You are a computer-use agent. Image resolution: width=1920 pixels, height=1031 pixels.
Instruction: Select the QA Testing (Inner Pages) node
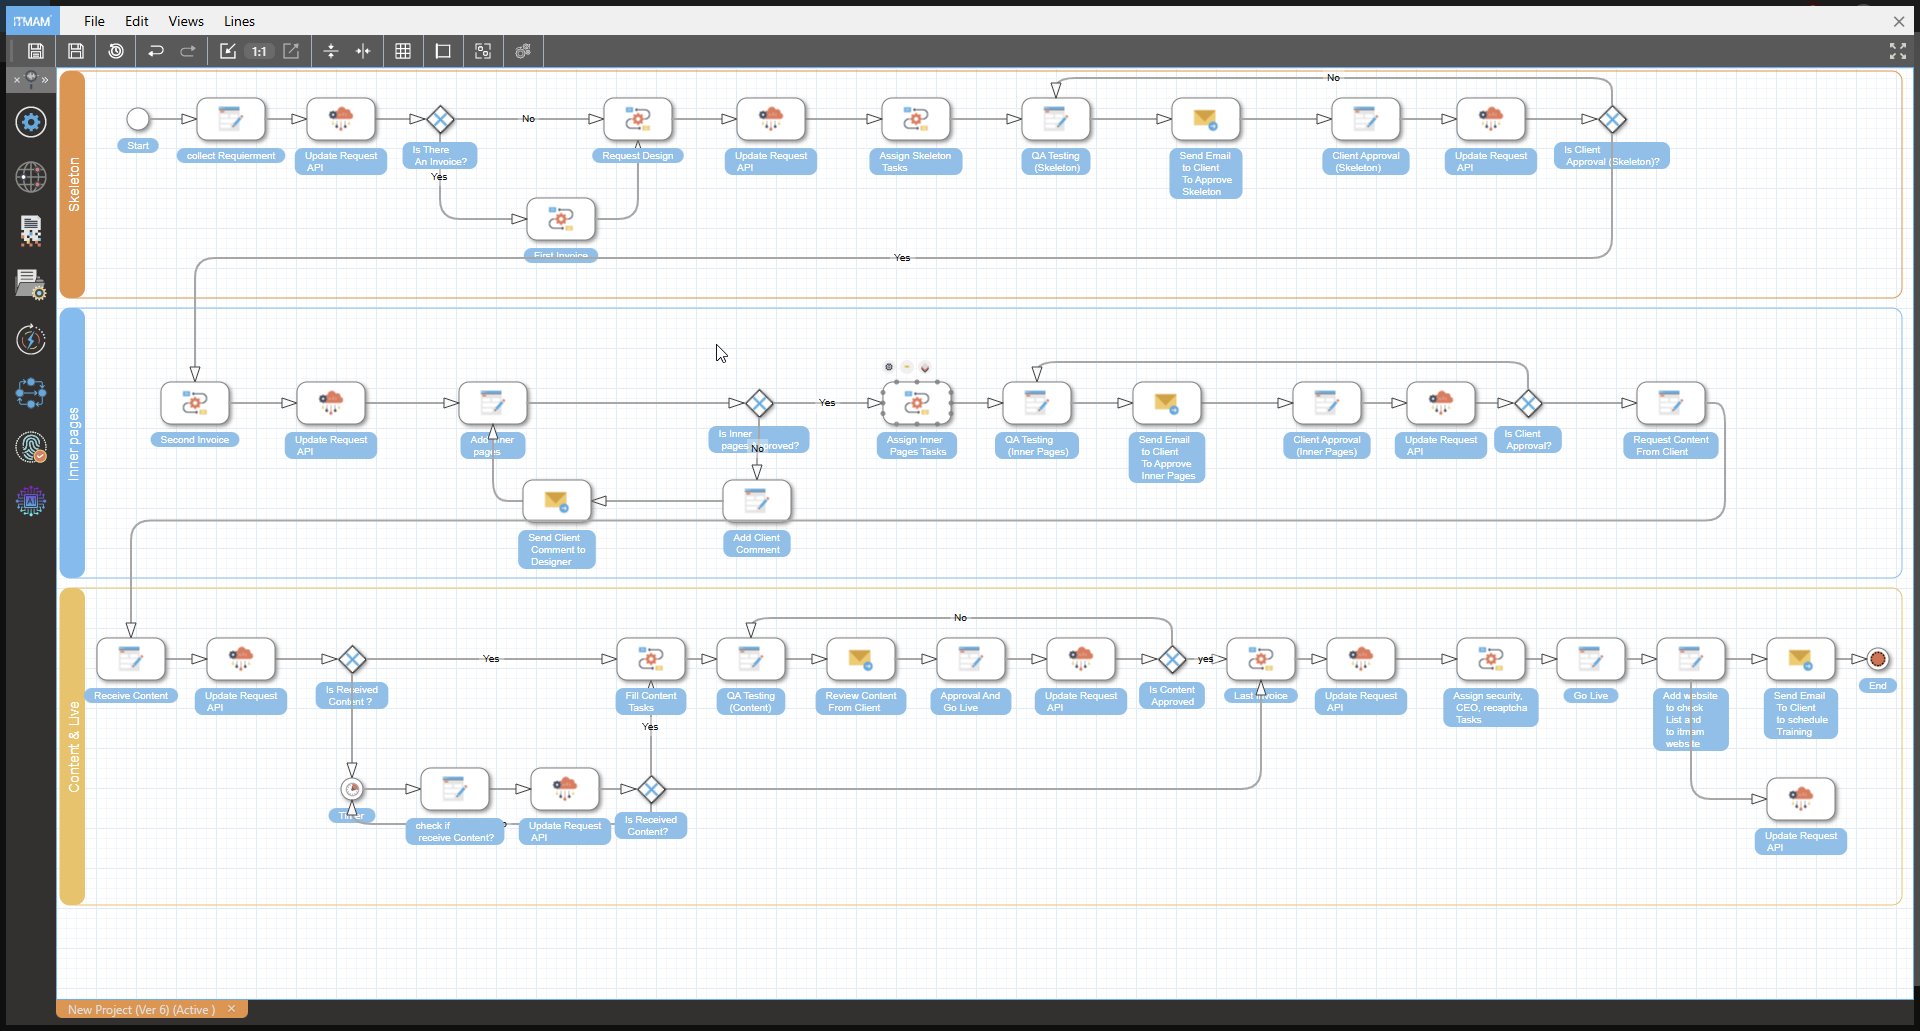[x=1037, y=403]
